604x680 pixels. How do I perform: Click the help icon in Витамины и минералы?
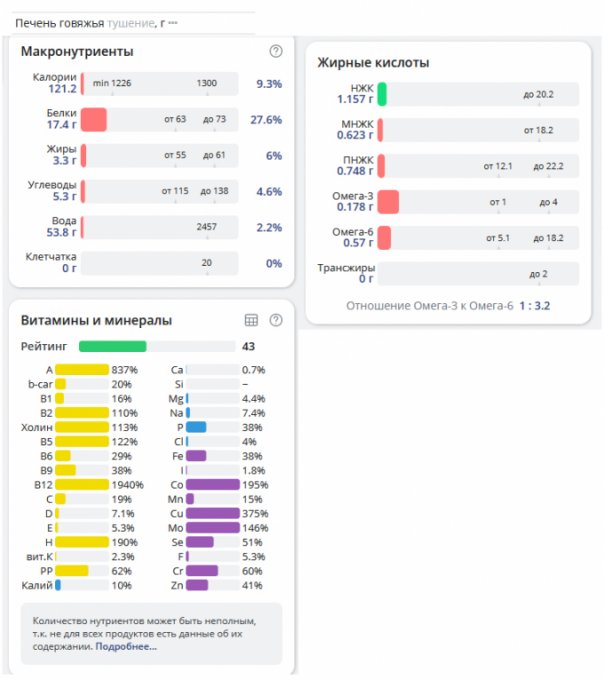pos(276,320)
